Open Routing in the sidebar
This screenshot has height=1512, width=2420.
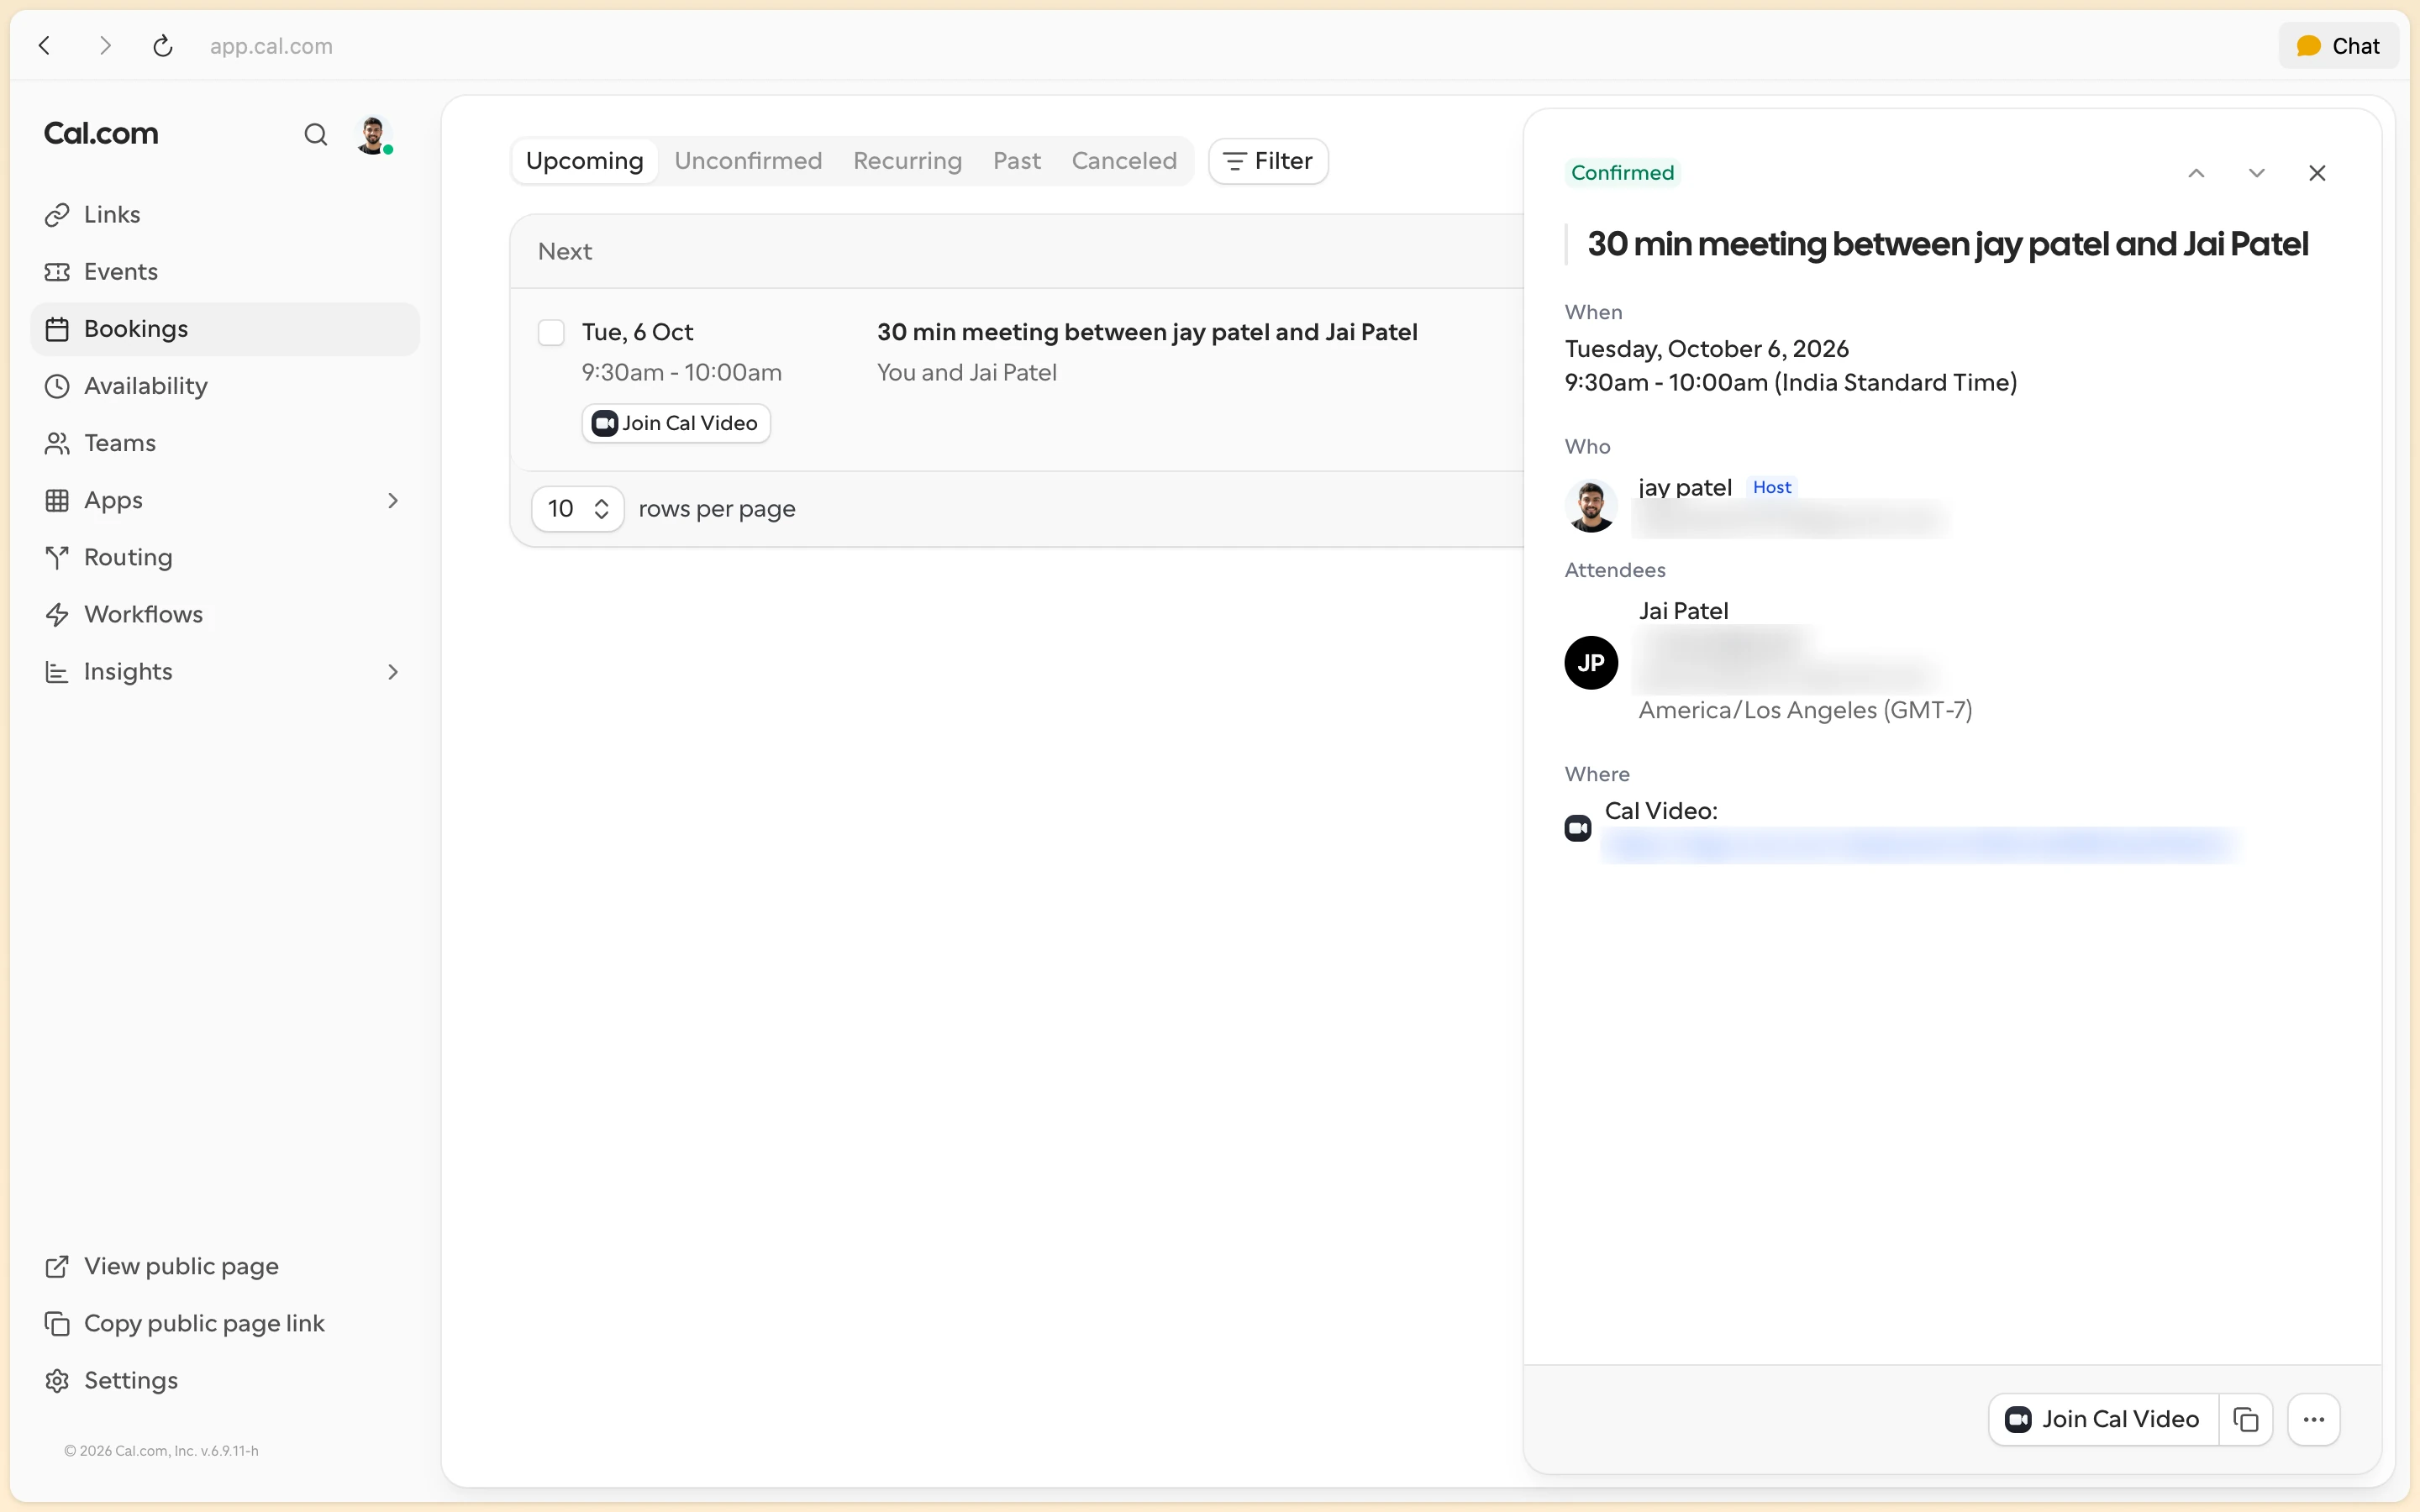225,557
